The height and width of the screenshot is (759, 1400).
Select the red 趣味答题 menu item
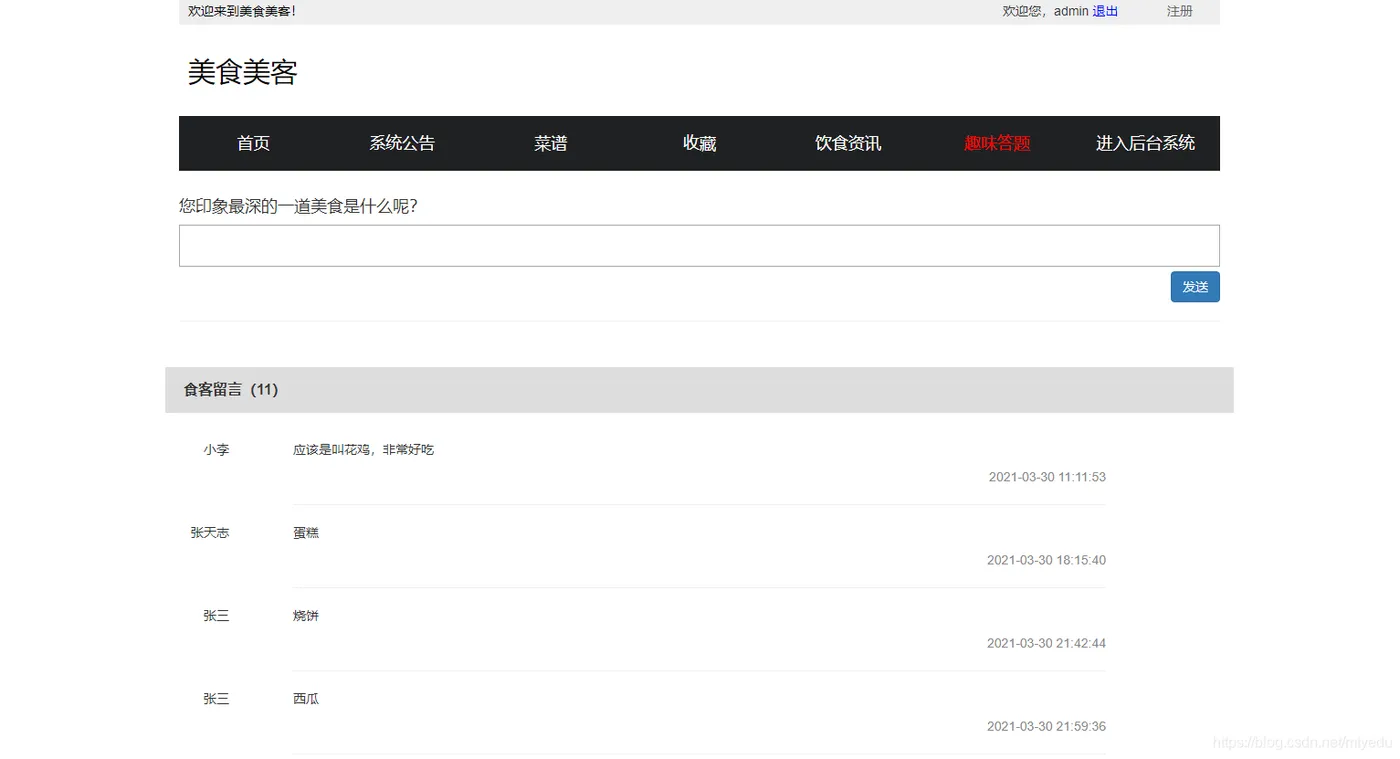997,143
